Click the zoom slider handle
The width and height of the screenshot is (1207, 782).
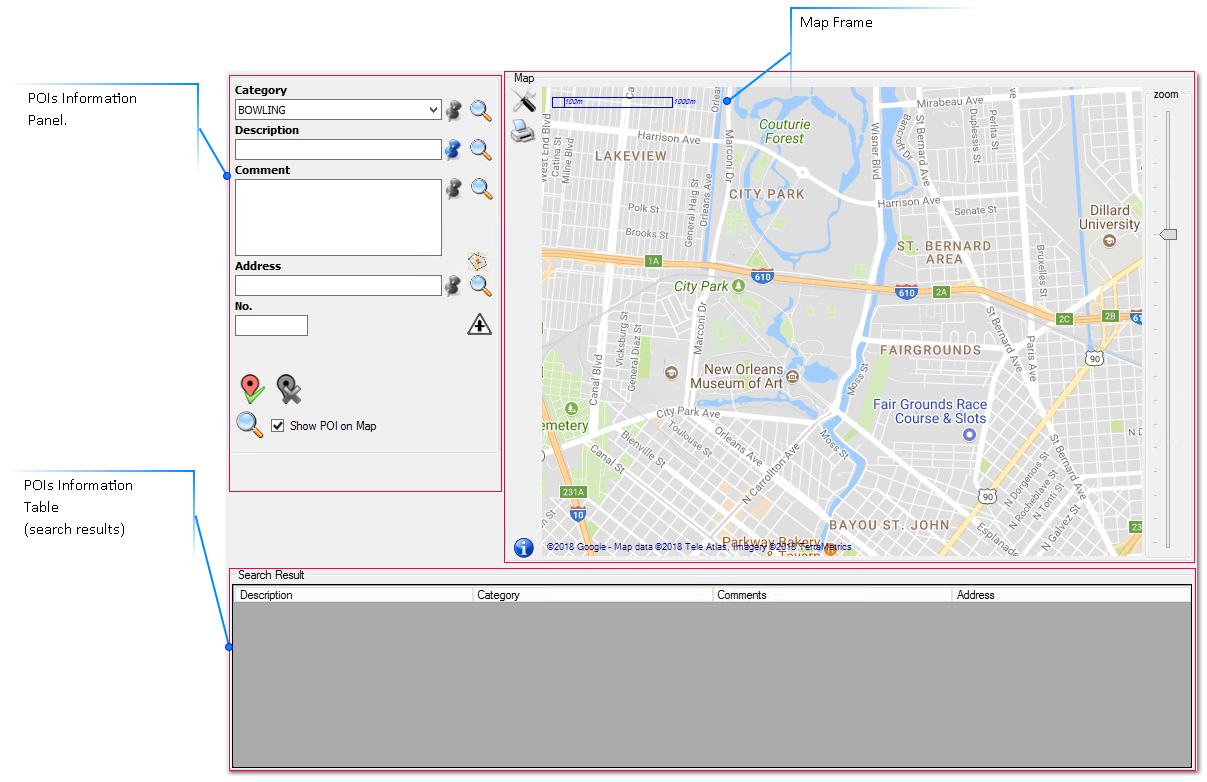pos(1167,234)
